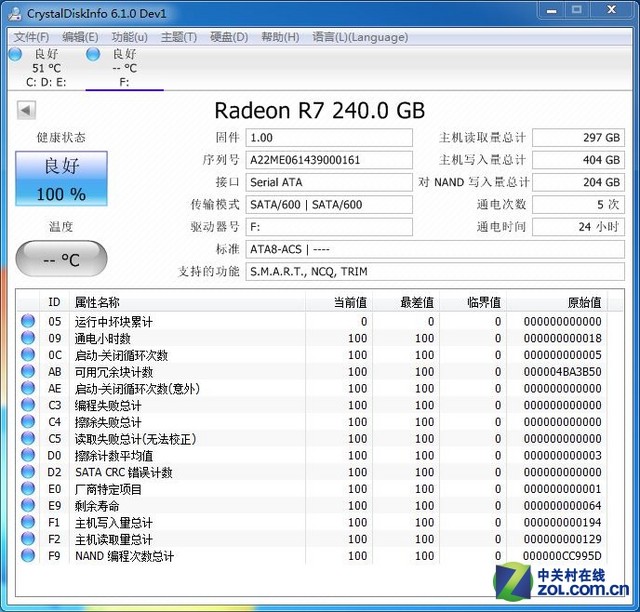Open the 主题(T) menu

(179, 37)
